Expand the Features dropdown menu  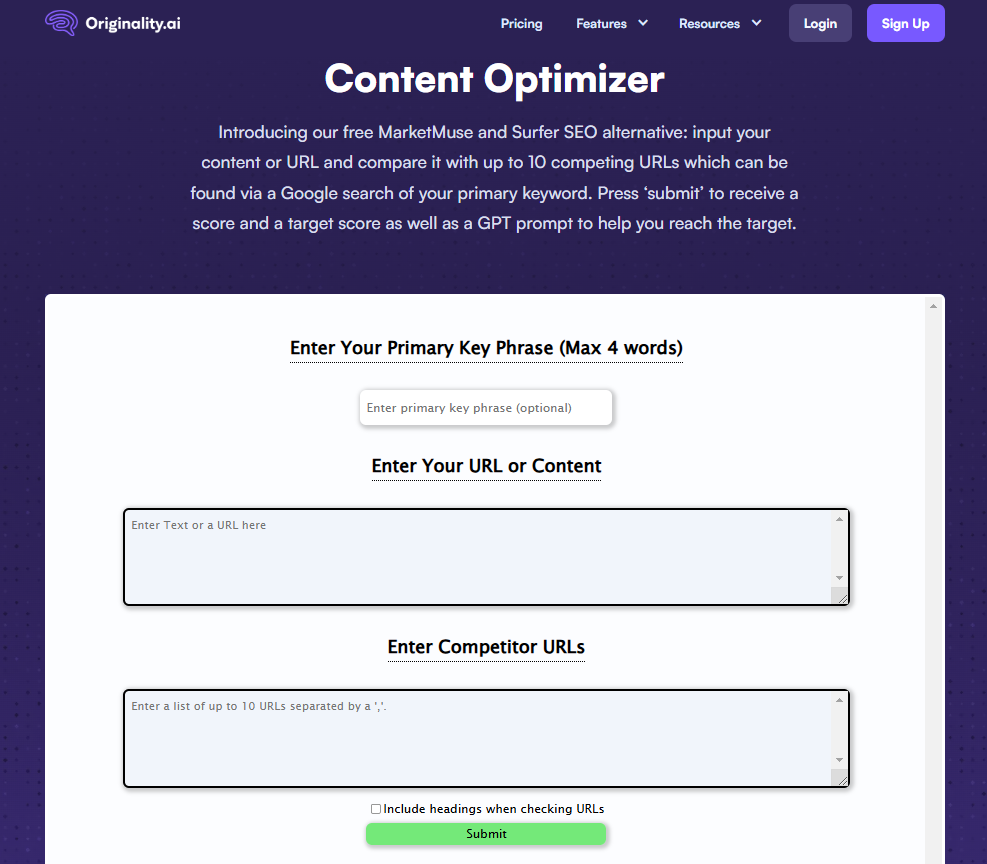coord(611,23)
